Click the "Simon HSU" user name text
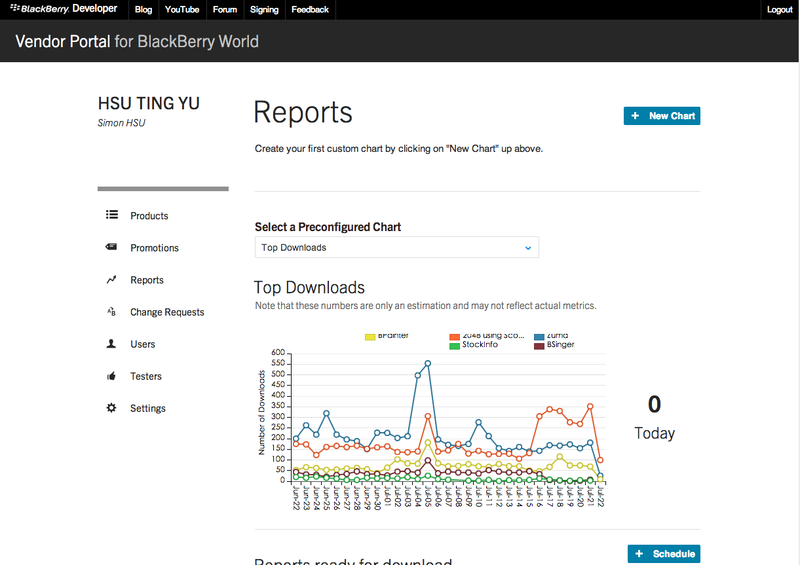The height and width of the screenshot is (565, 800). click(x=121, y=123)
